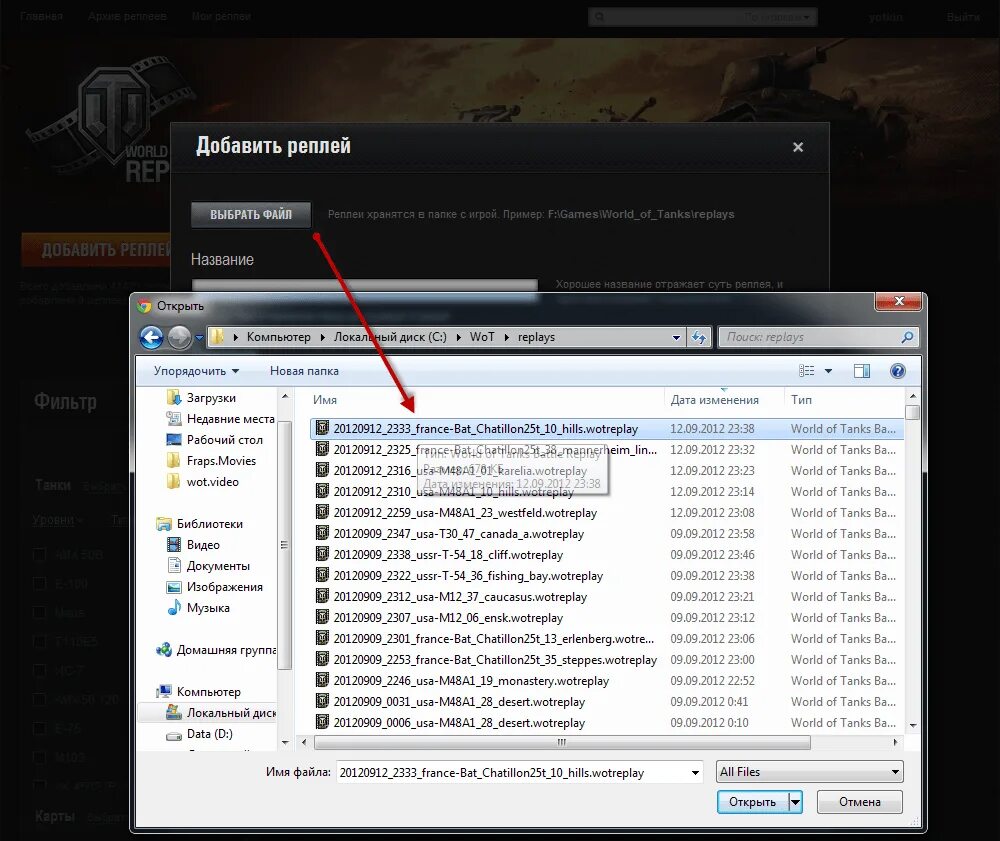Open Explorer help via the question mark icon

pos(897,370)
